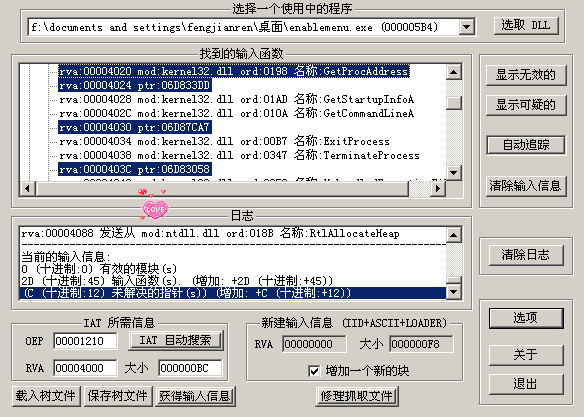Select row rva:00004020 GetProcAddress
584x417 pixels.
pos(234,71)
